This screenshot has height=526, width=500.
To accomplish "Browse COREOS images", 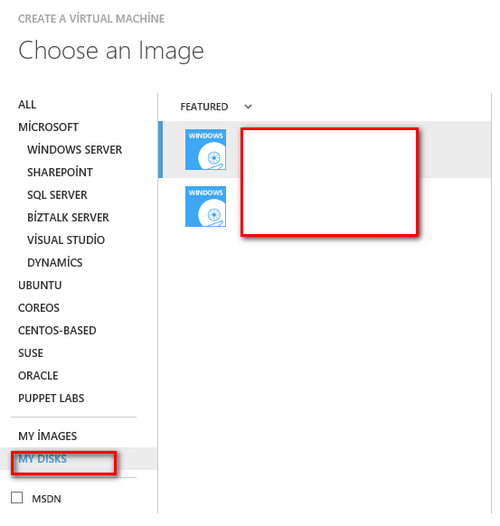I will [x=39, y=308].
